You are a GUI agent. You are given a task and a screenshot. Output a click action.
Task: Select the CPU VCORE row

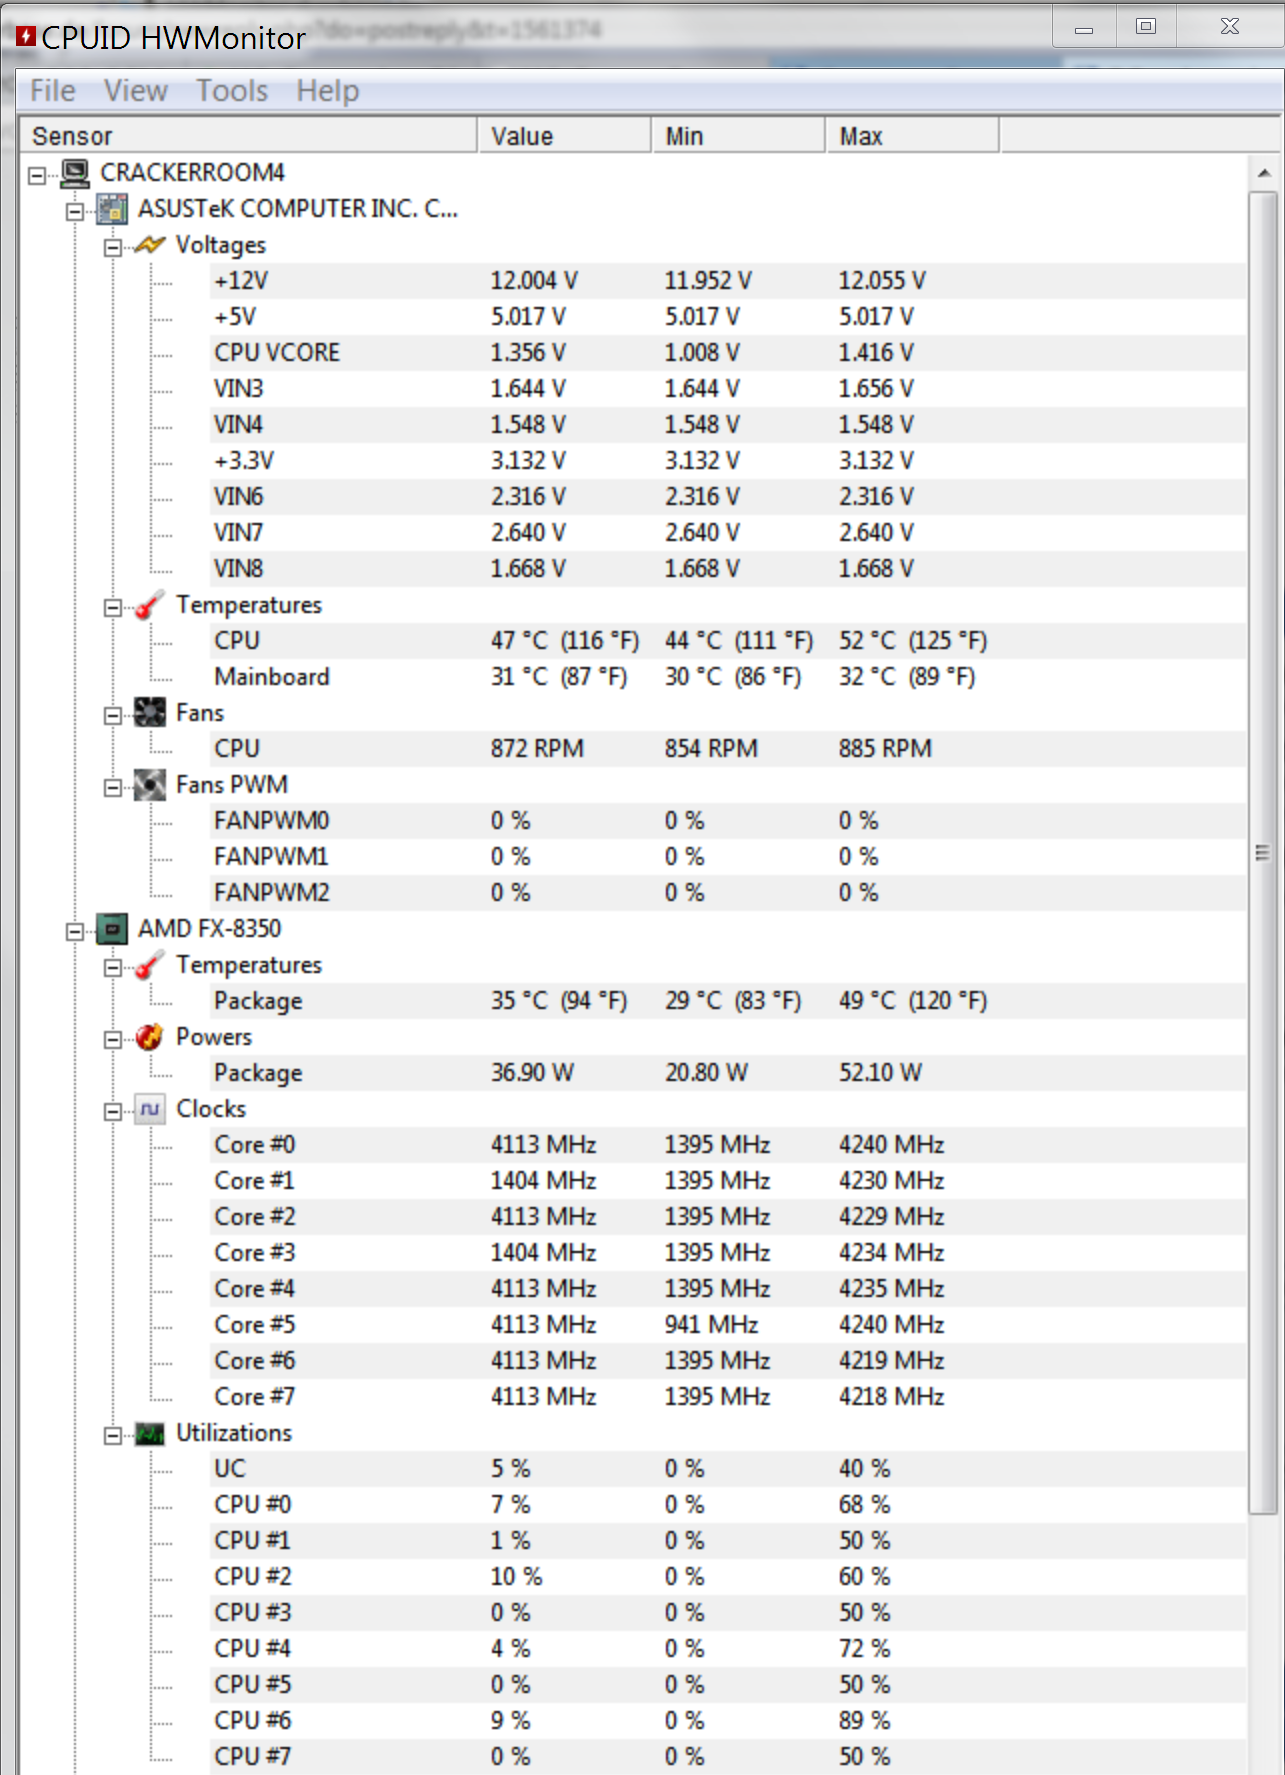(x=728, y=353)
